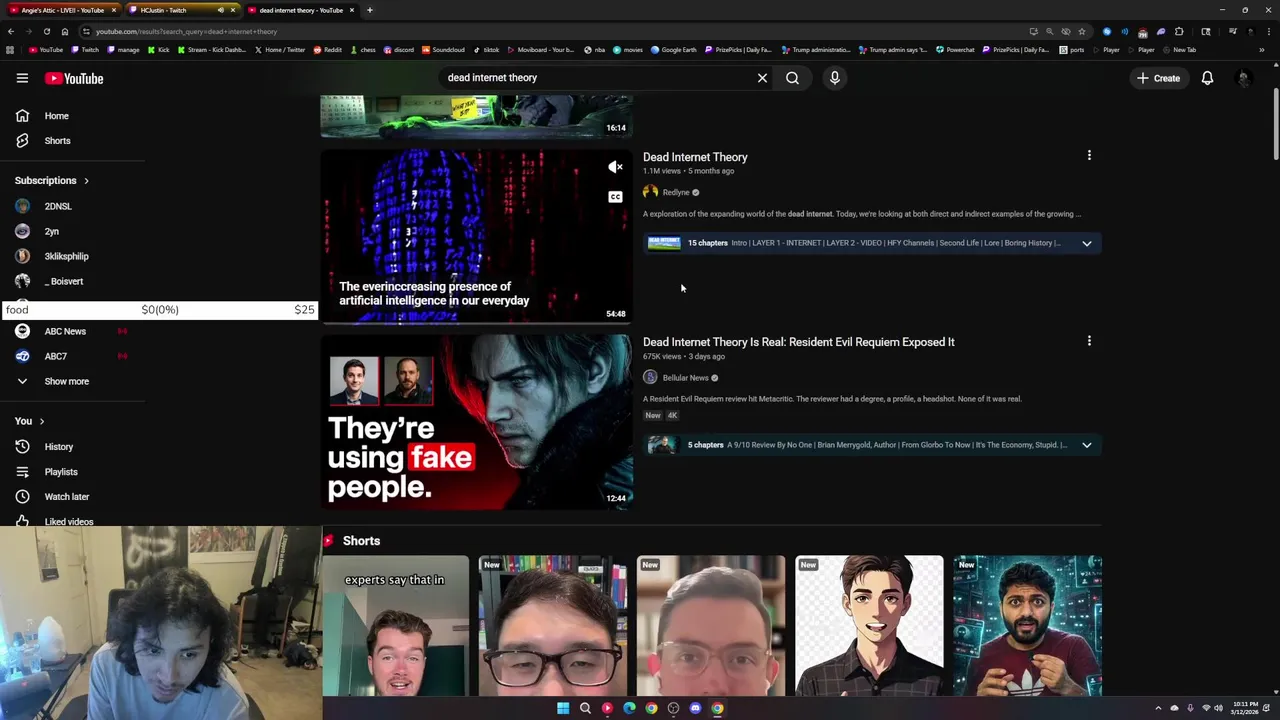Click the Create button

click(x=1158, y=78)
